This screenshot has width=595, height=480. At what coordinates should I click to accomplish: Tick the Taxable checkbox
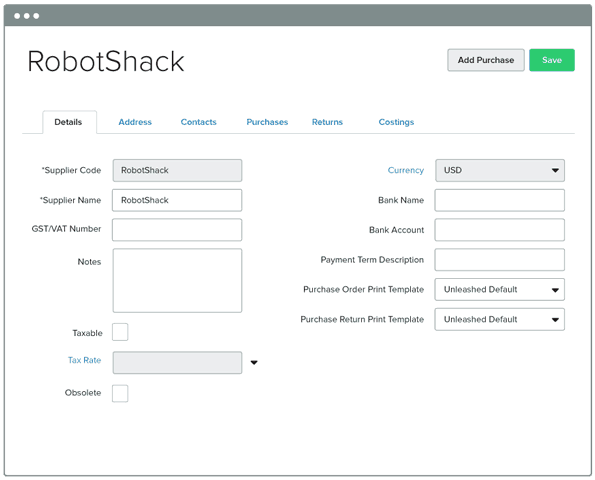click(120, 332)
